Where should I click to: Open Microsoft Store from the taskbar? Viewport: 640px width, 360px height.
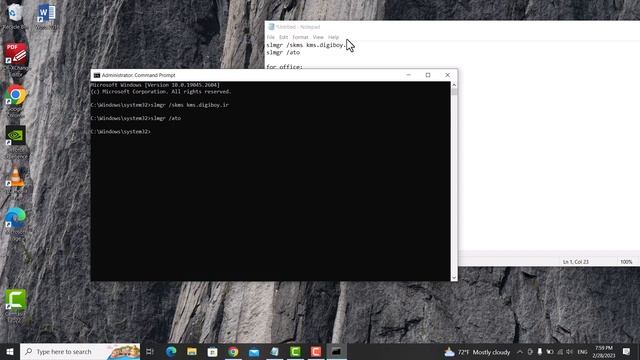[x=212, y=351]
